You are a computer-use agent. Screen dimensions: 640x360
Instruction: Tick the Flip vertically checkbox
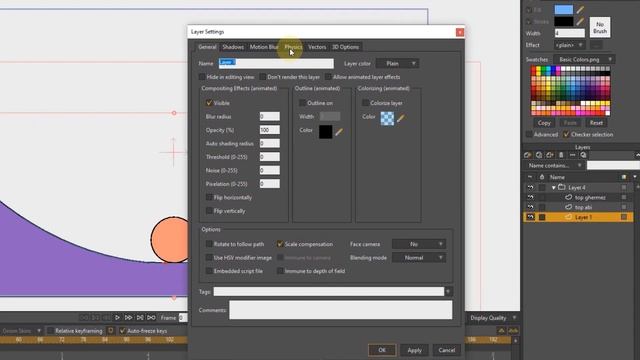pos(209,211)
